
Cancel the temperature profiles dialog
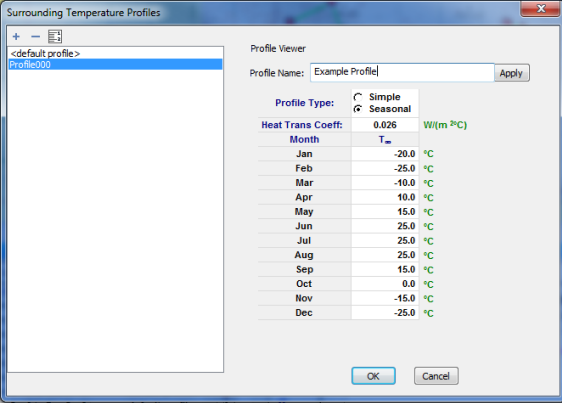click(x=436, y=376)
